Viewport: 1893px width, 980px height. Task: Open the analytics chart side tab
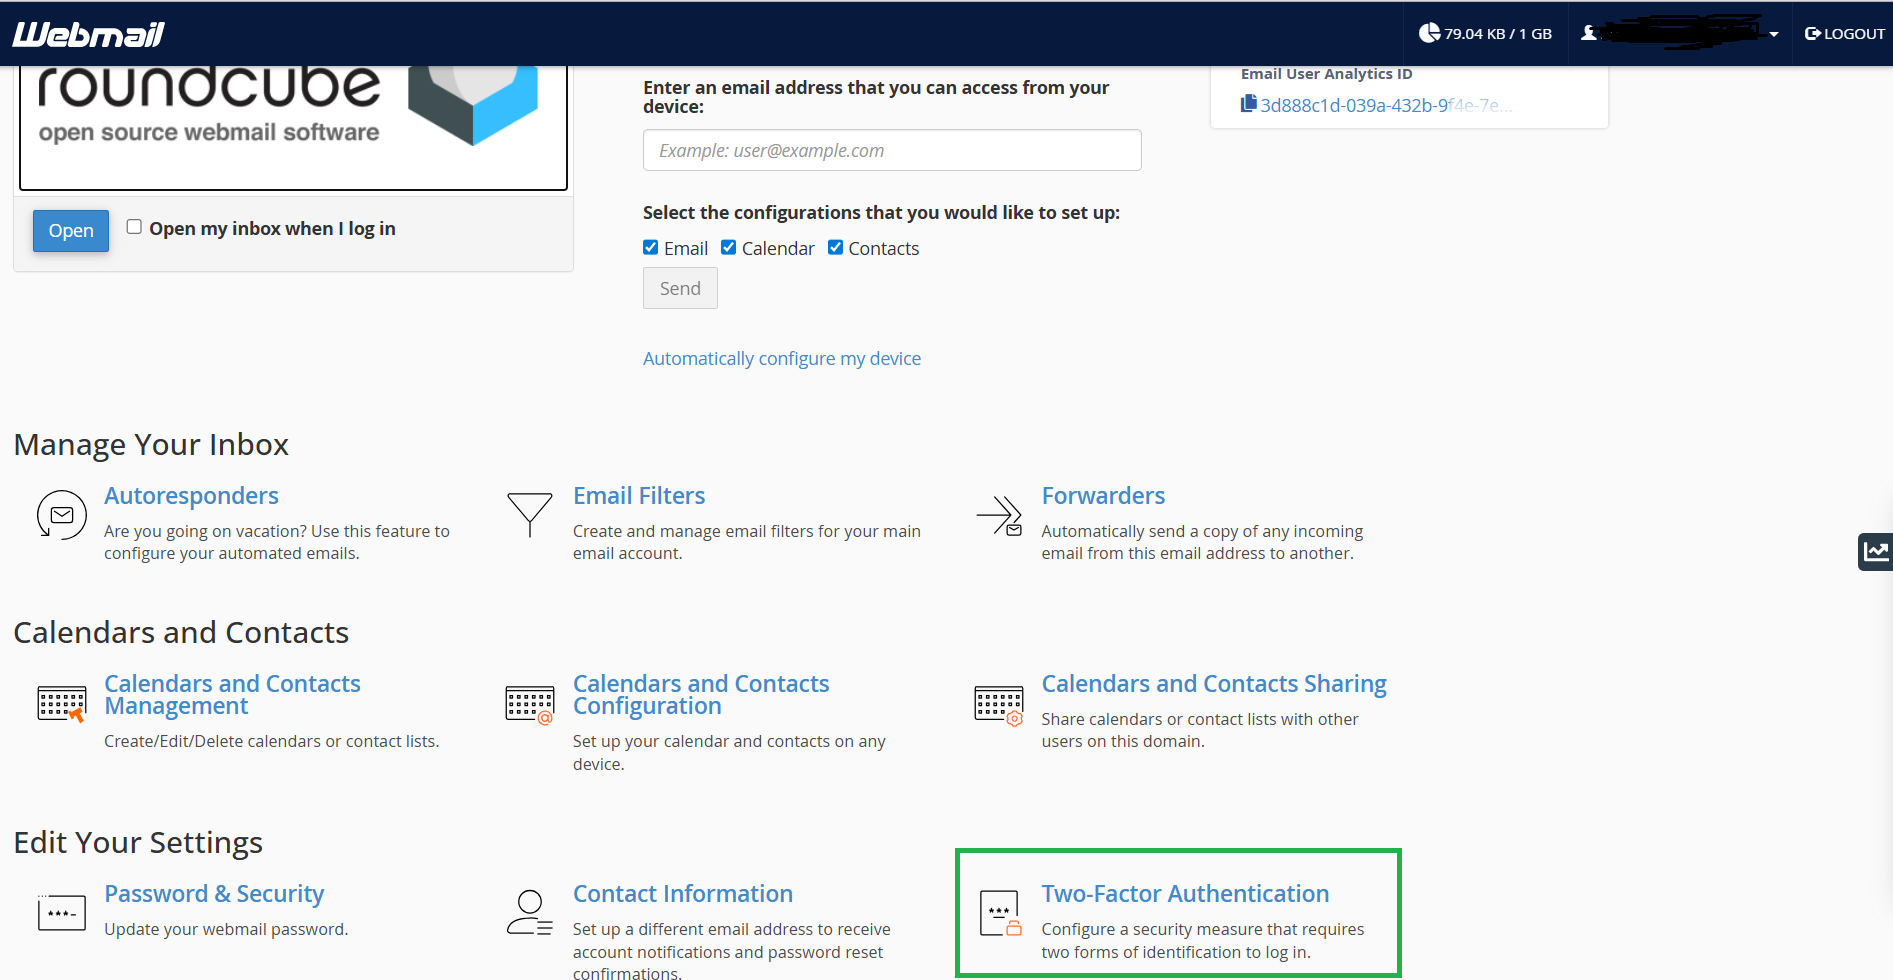tap(1875, 551)
